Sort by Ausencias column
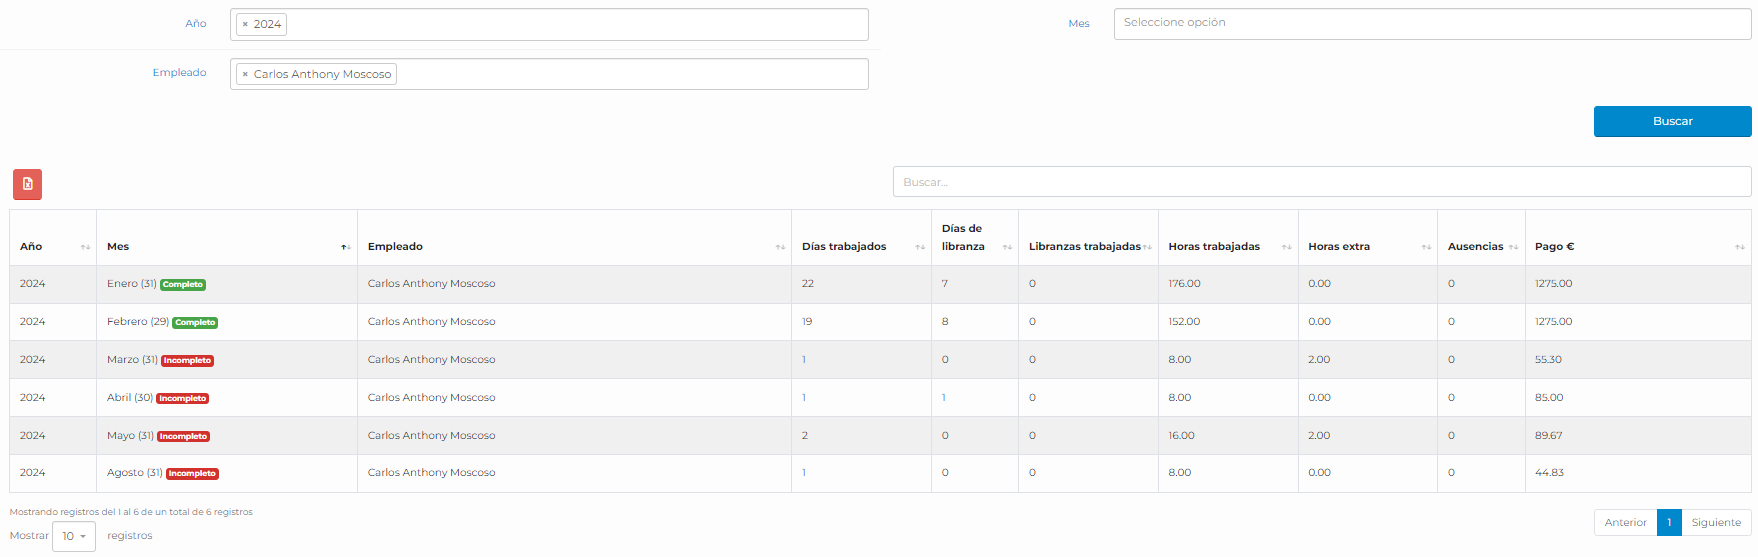This screenshot has width=1758, height=557. click(1480, 246)
